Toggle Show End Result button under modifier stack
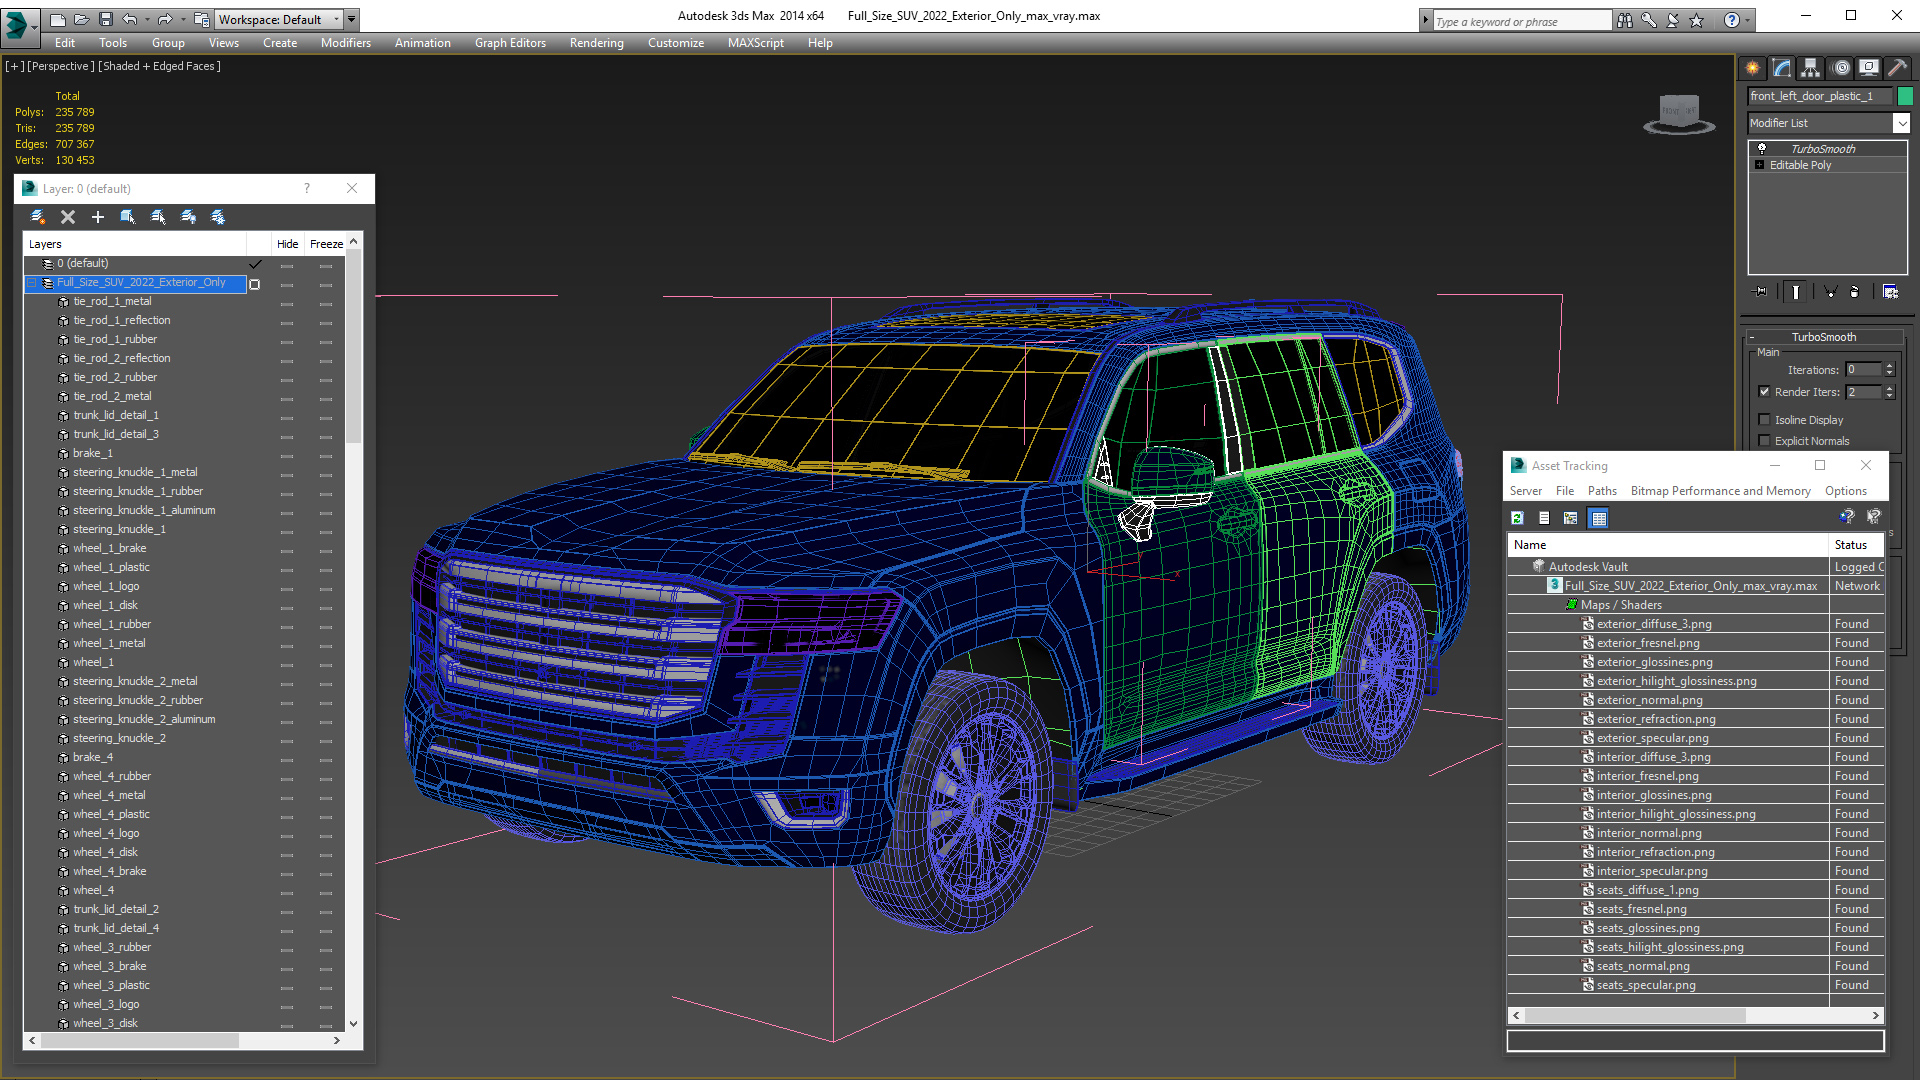1920x1080 pixels. coord(1796,292)
